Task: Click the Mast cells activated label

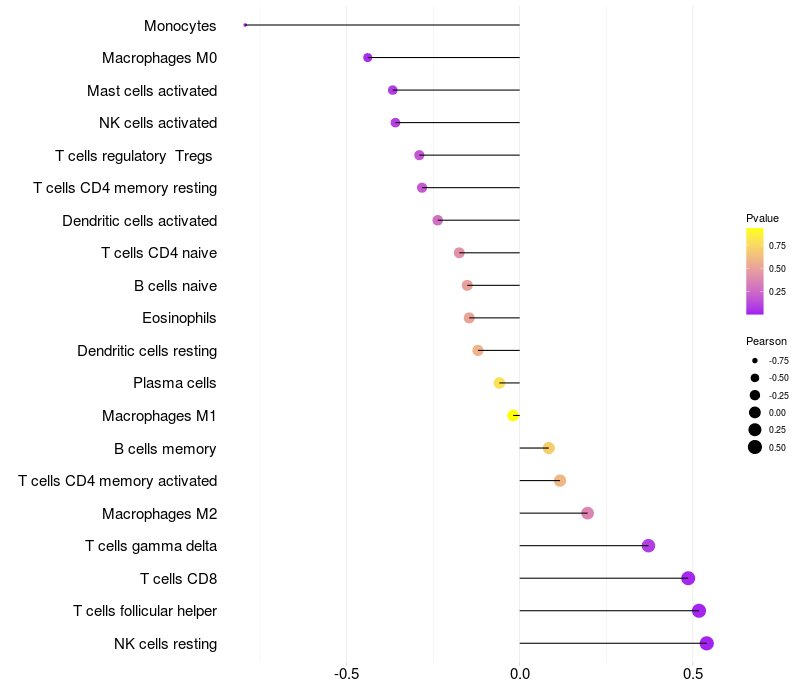Action: click(x=152, y=91)
